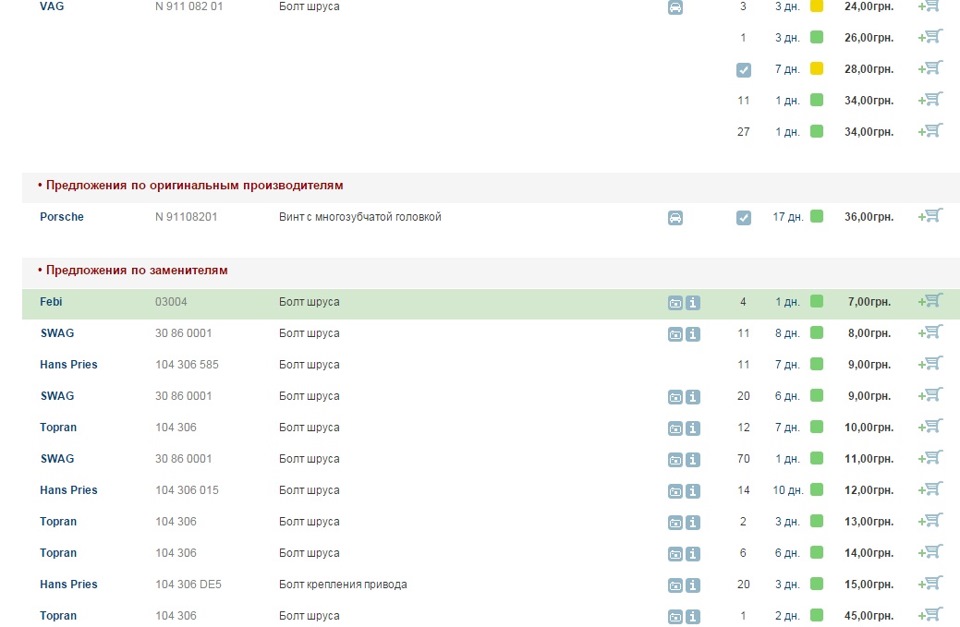Select part number N 911 082 01
Viewport: 960px width, 627px height.
click(x=189, y=6)
